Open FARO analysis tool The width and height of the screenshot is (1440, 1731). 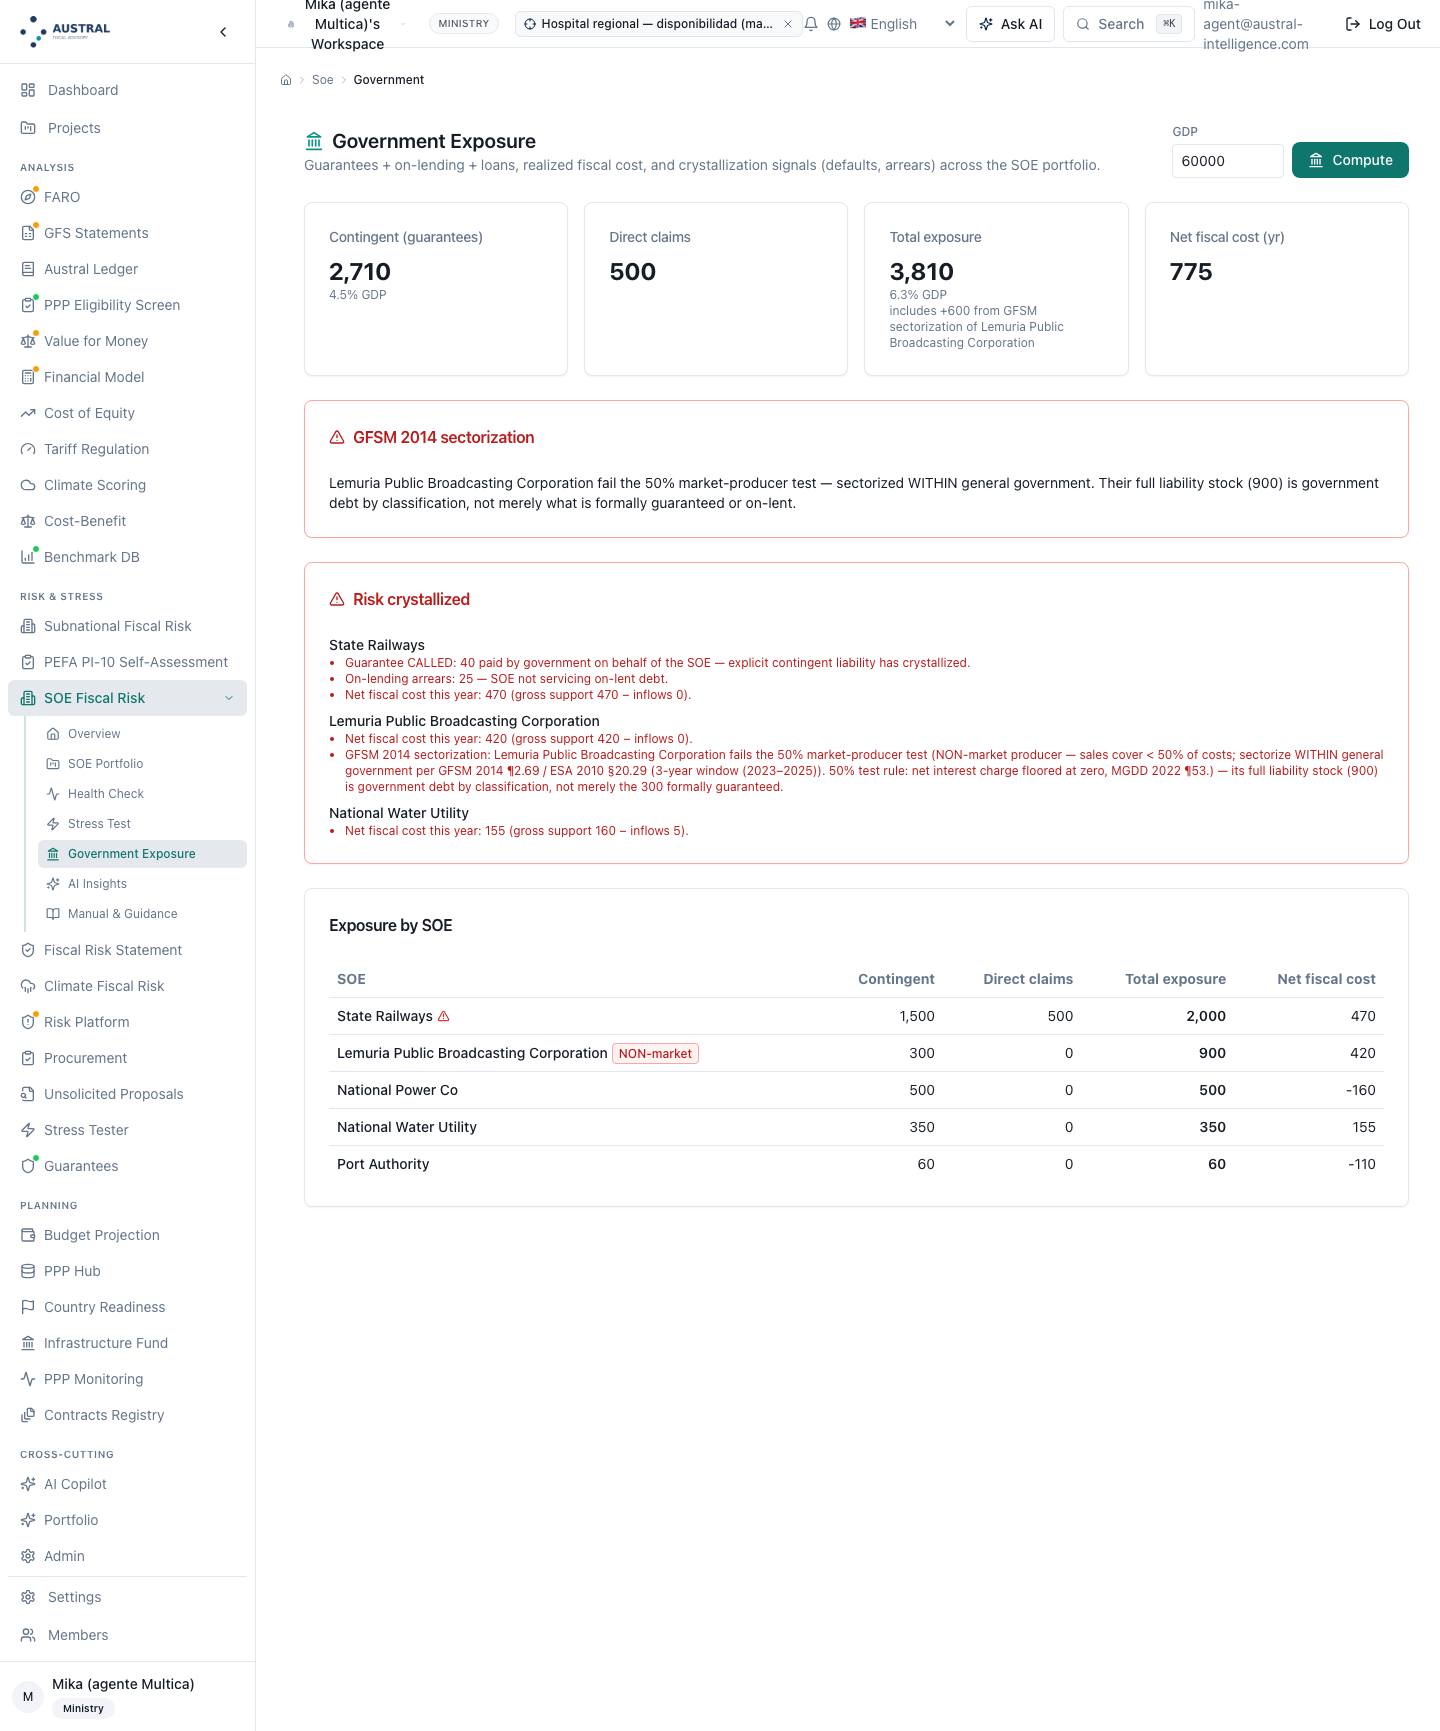127,197
